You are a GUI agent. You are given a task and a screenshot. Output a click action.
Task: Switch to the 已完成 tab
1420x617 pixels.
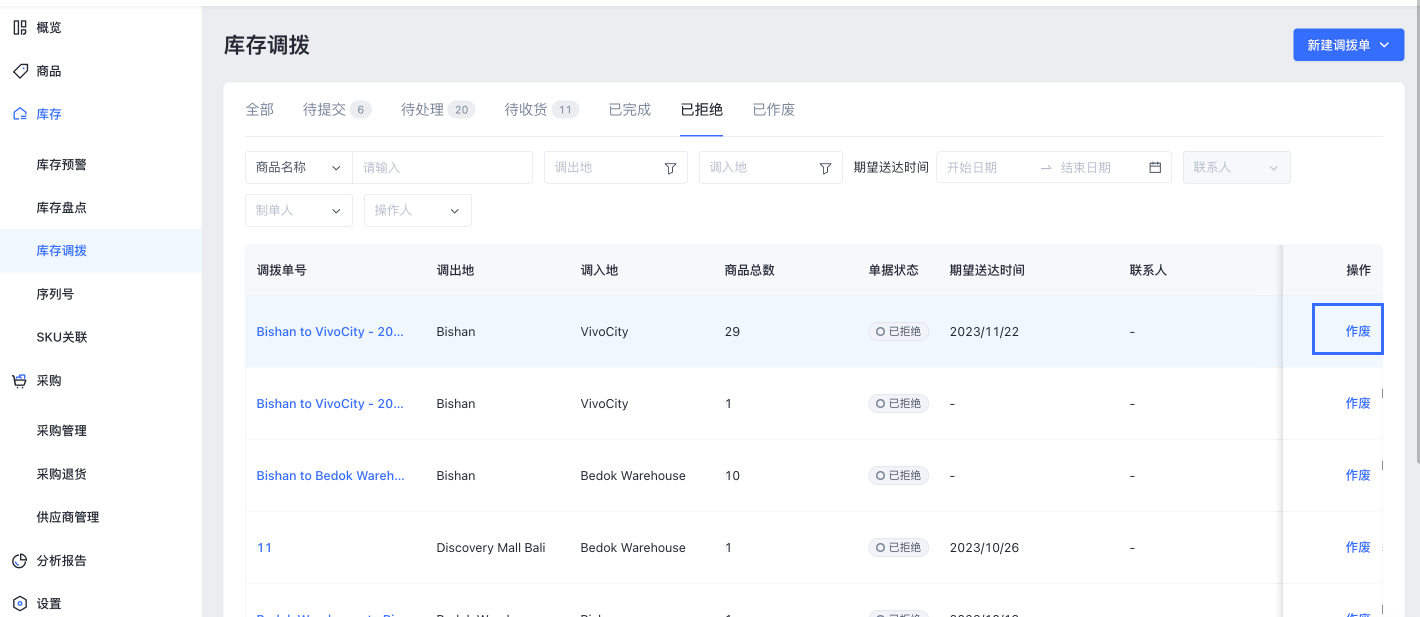(x=630, y=110)
